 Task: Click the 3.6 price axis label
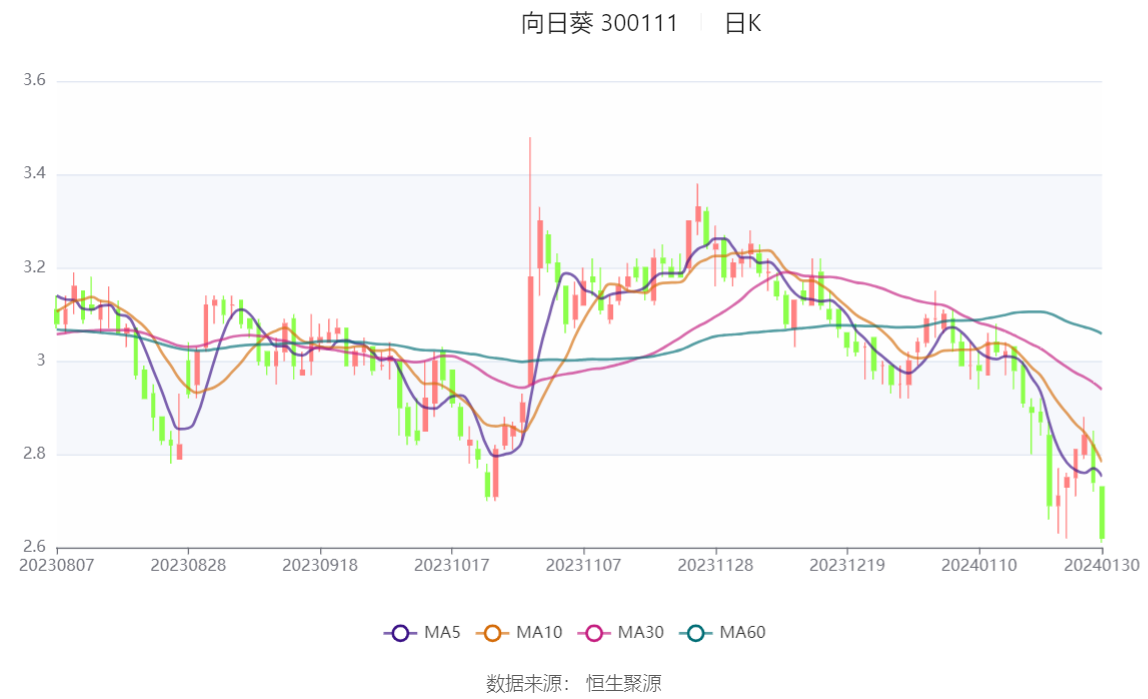click(x=34, y=81)
